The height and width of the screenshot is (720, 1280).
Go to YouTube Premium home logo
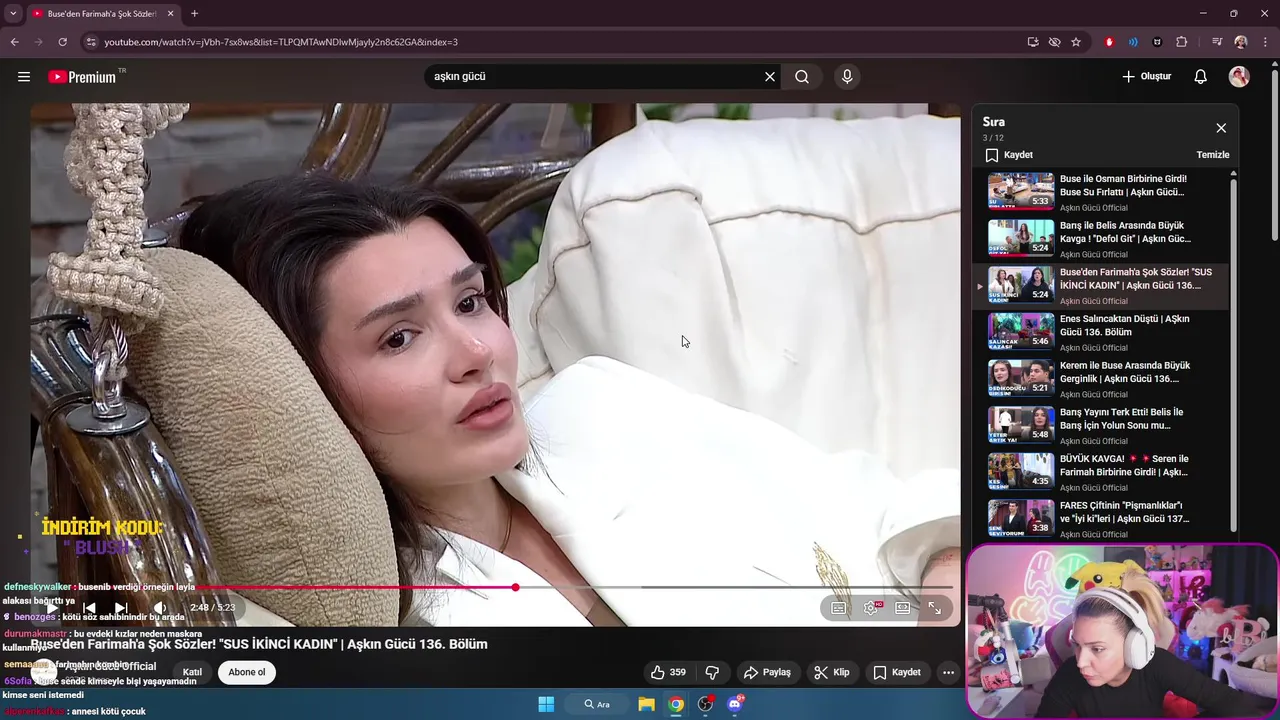(83, 77)
